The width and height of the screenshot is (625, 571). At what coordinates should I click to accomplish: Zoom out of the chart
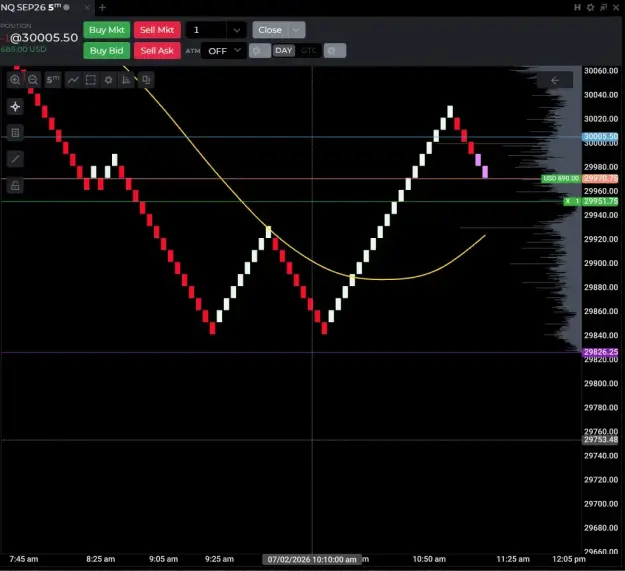pyautogui.click(x=33, y=80)
